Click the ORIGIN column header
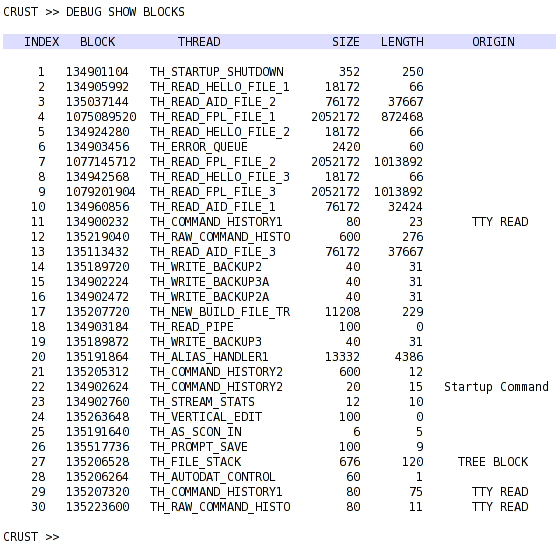Screen dimensions: 556x547 (493, 42)
